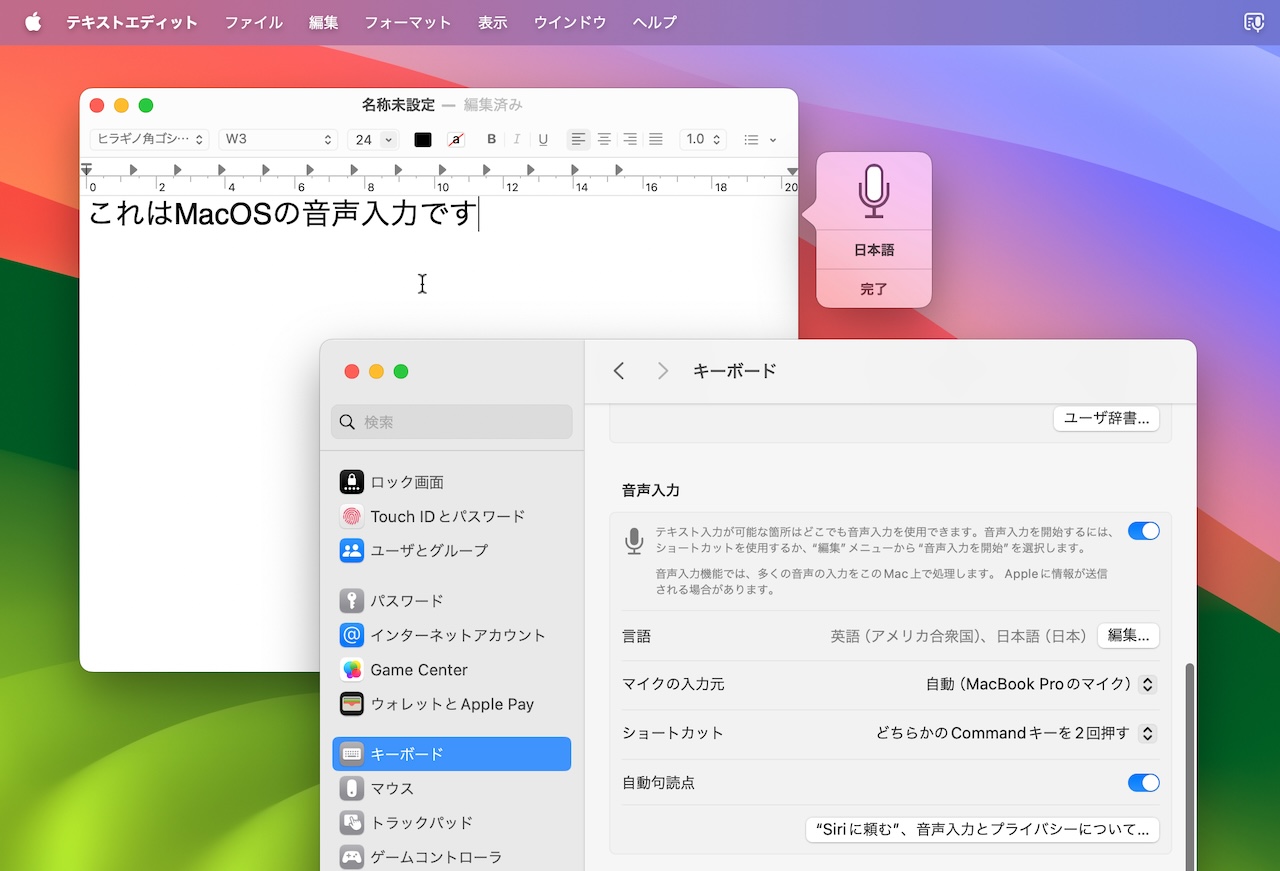Center align text in TextEdit

(x=604, y=140)
